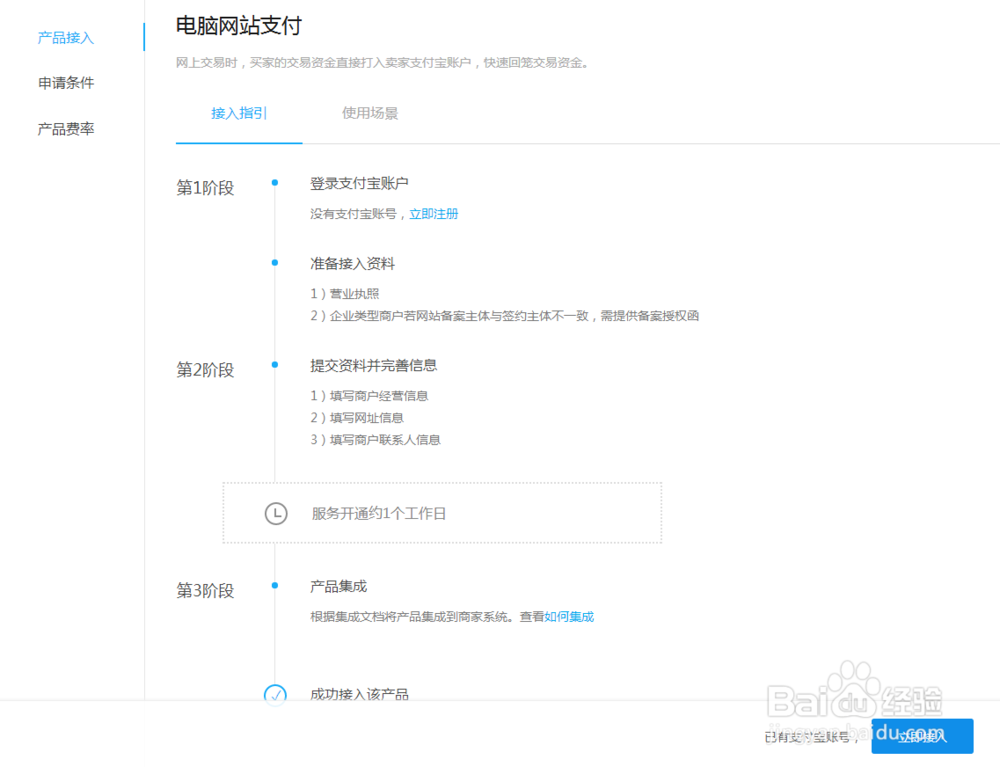Click the 立即注册 registration link
The height and width of the screenshot is (767, 1000).
coord(434,213)
